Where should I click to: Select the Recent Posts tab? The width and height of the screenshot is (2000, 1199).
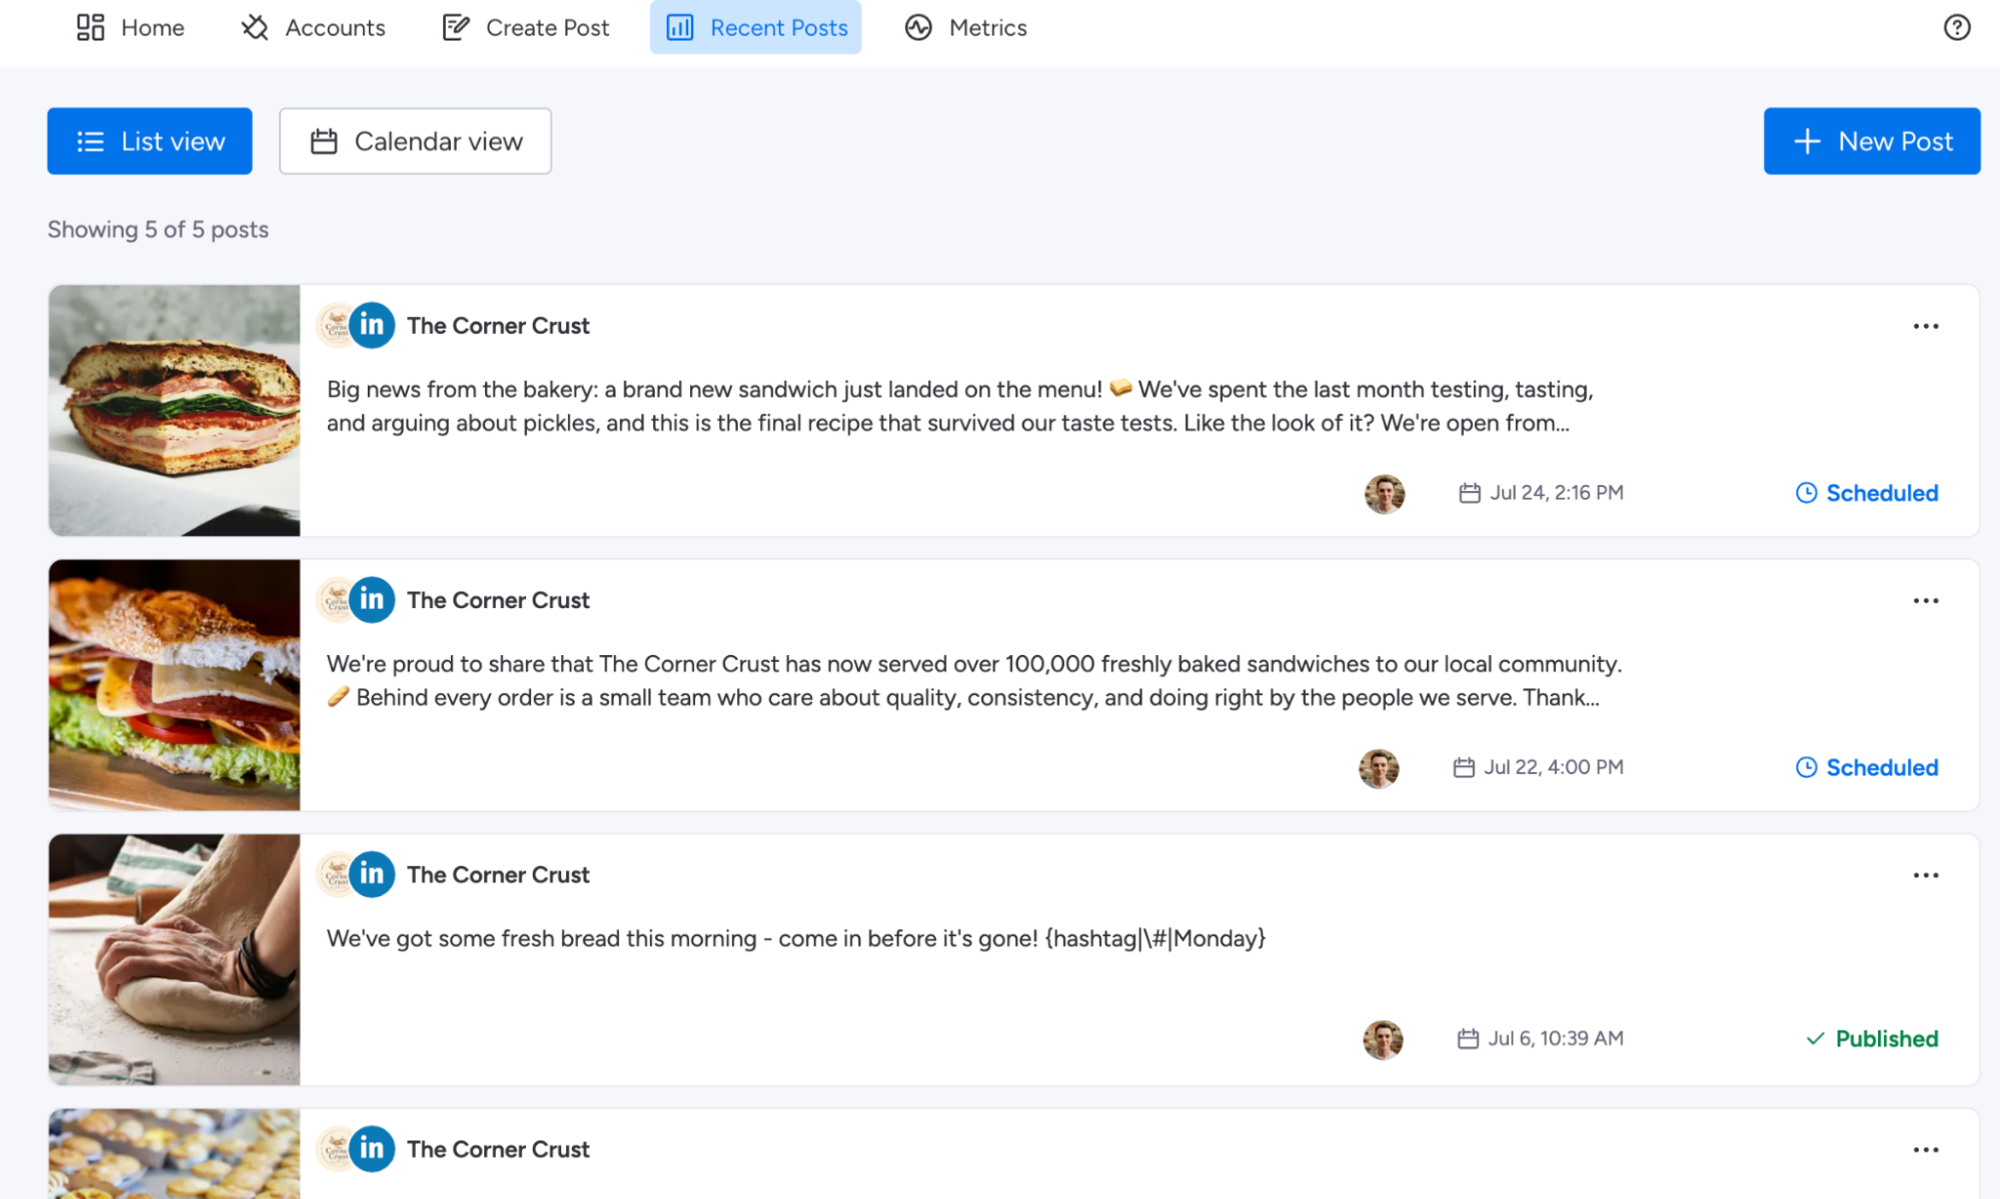[x=756, y=27]
